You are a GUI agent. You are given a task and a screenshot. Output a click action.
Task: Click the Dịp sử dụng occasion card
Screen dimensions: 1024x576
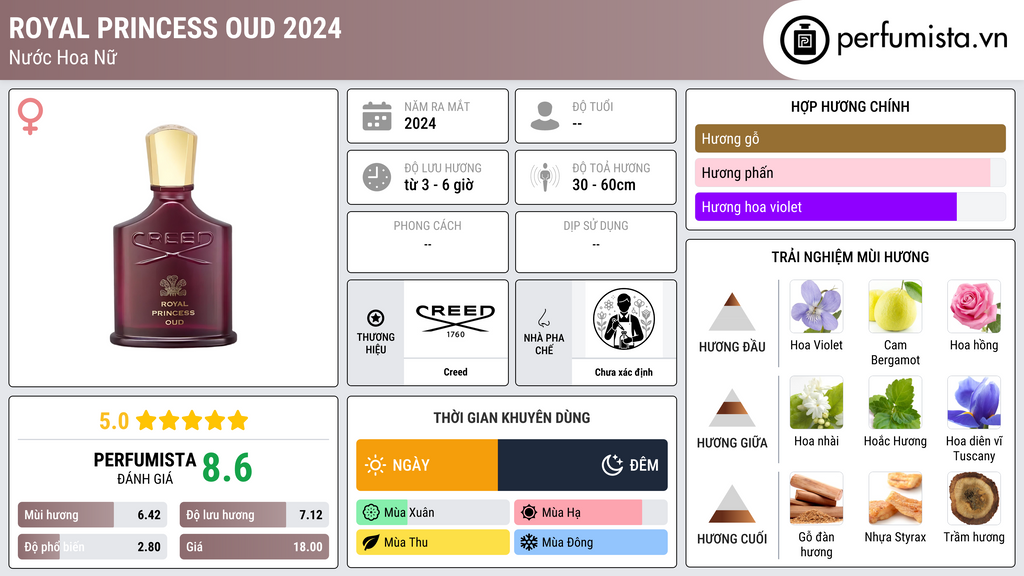596,242
